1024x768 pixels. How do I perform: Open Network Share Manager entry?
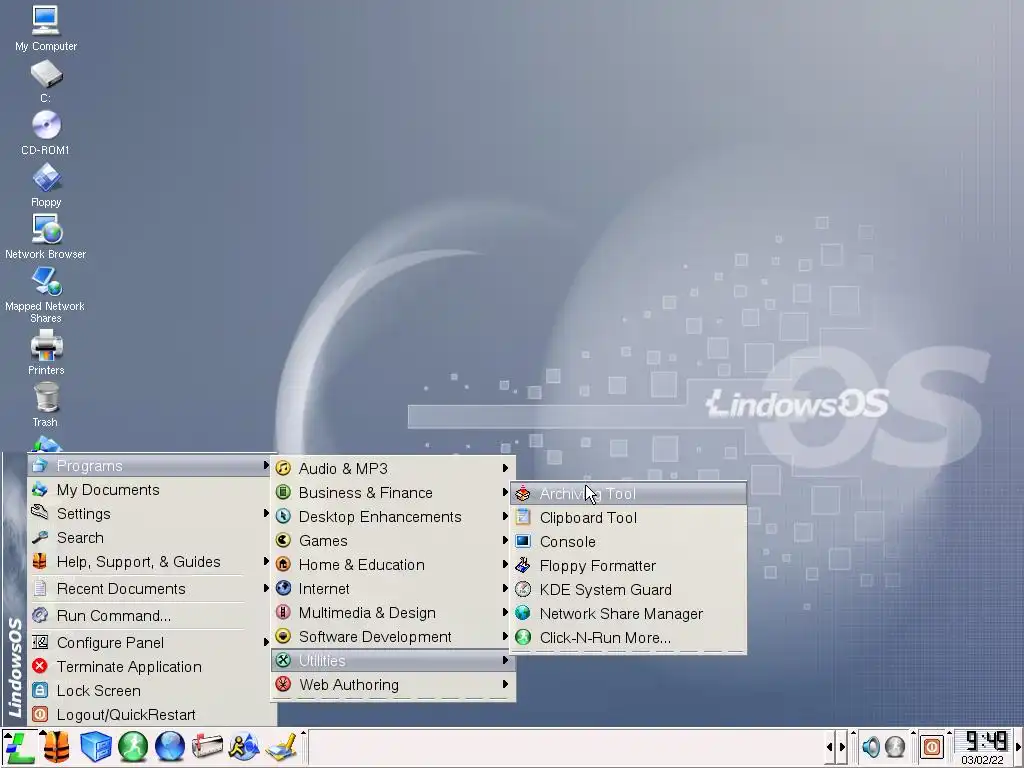point(628,614)
